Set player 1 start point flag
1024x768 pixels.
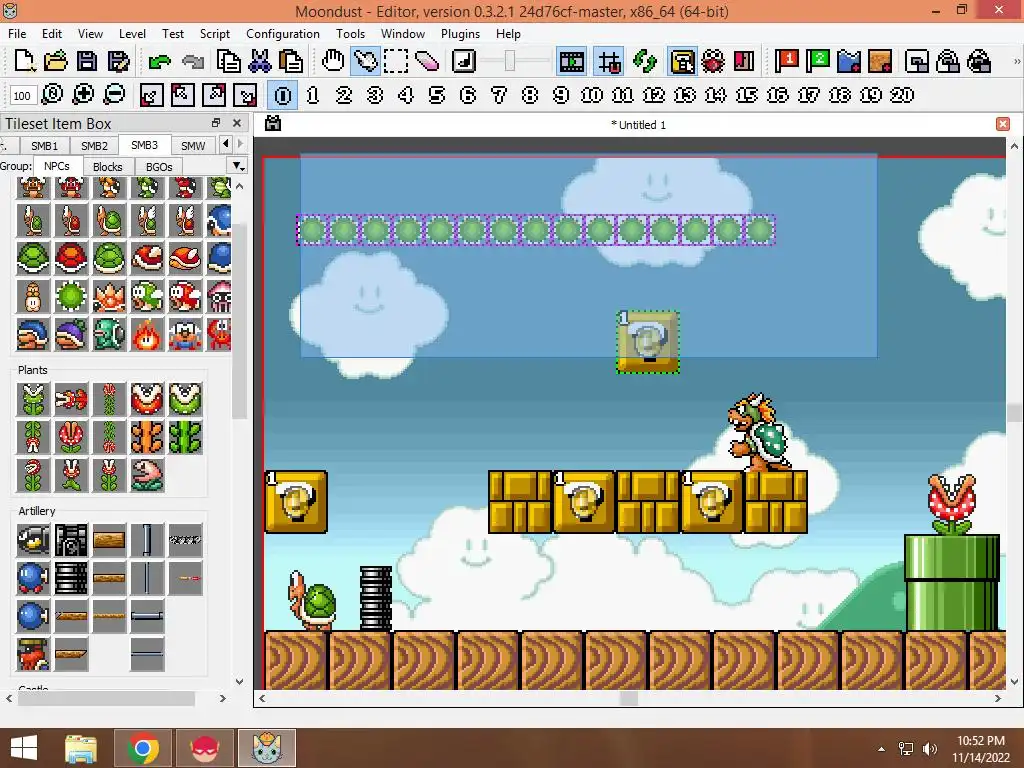786,61
